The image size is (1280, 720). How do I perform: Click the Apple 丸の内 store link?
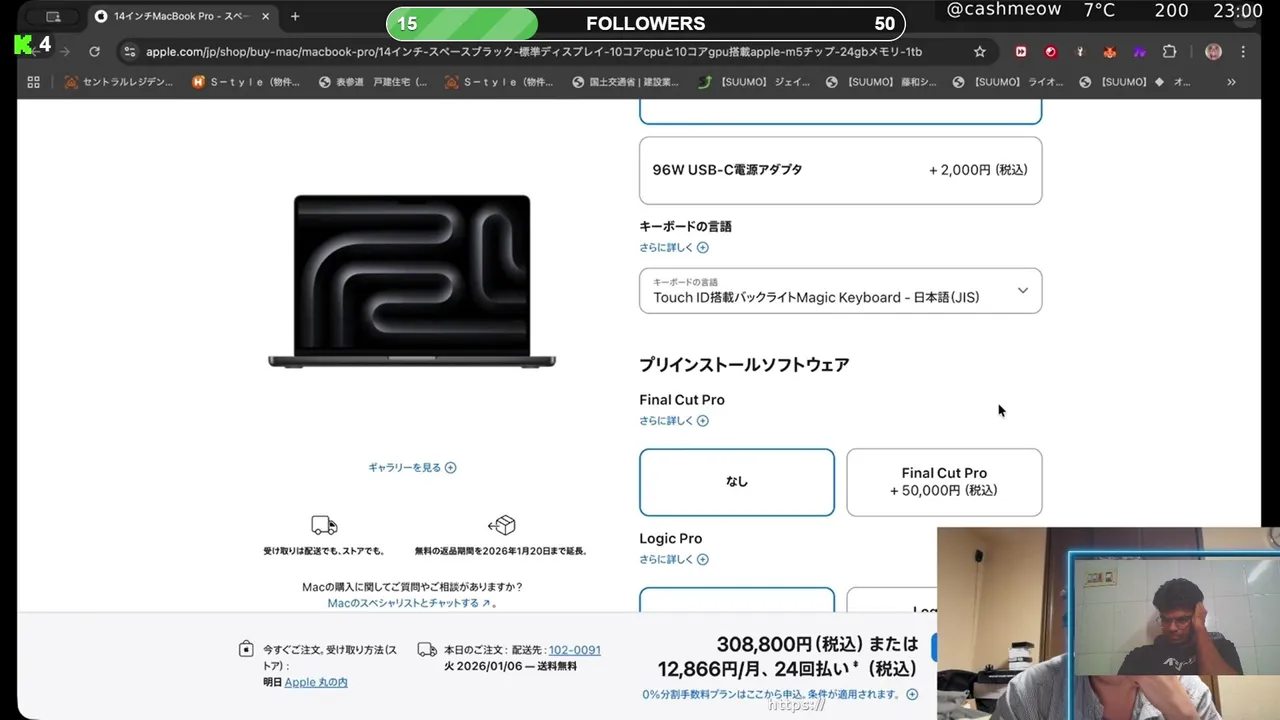pos(316,682)
